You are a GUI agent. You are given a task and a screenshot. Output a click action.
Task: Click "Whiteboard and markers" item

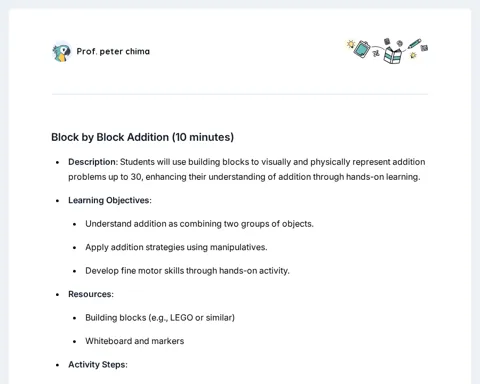point(135,341)
